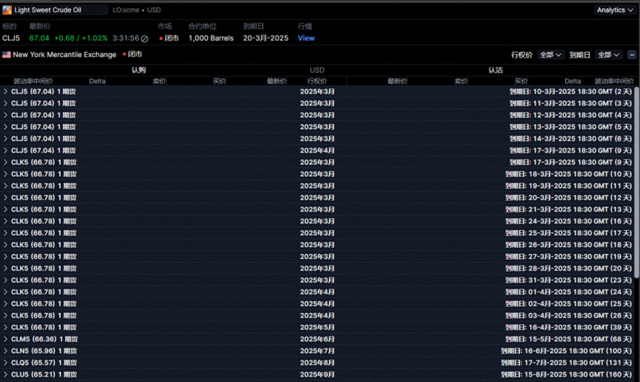Sort by Delta column under 认沽
Image resolution: width=640 pixels, height=382 pixels.
click(x=573, y=81)
